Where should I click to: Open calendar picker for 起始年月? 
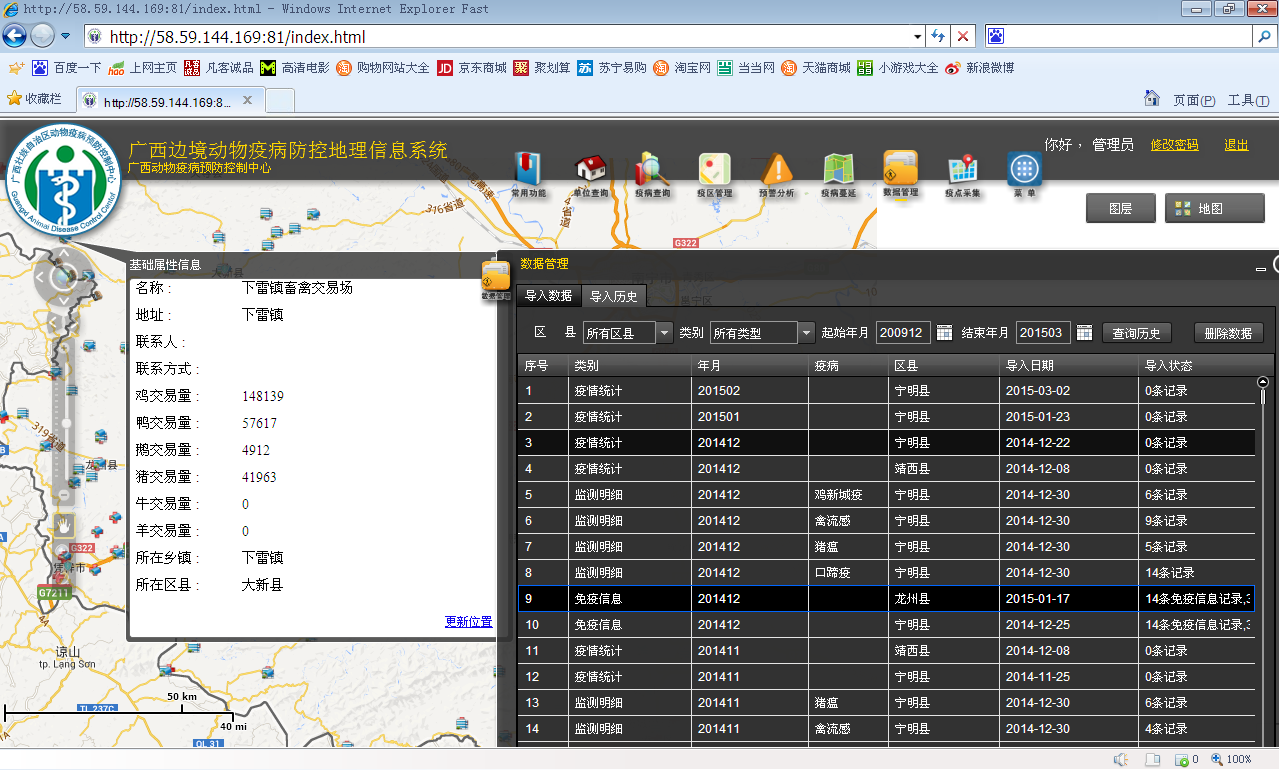tap(944, 333)
